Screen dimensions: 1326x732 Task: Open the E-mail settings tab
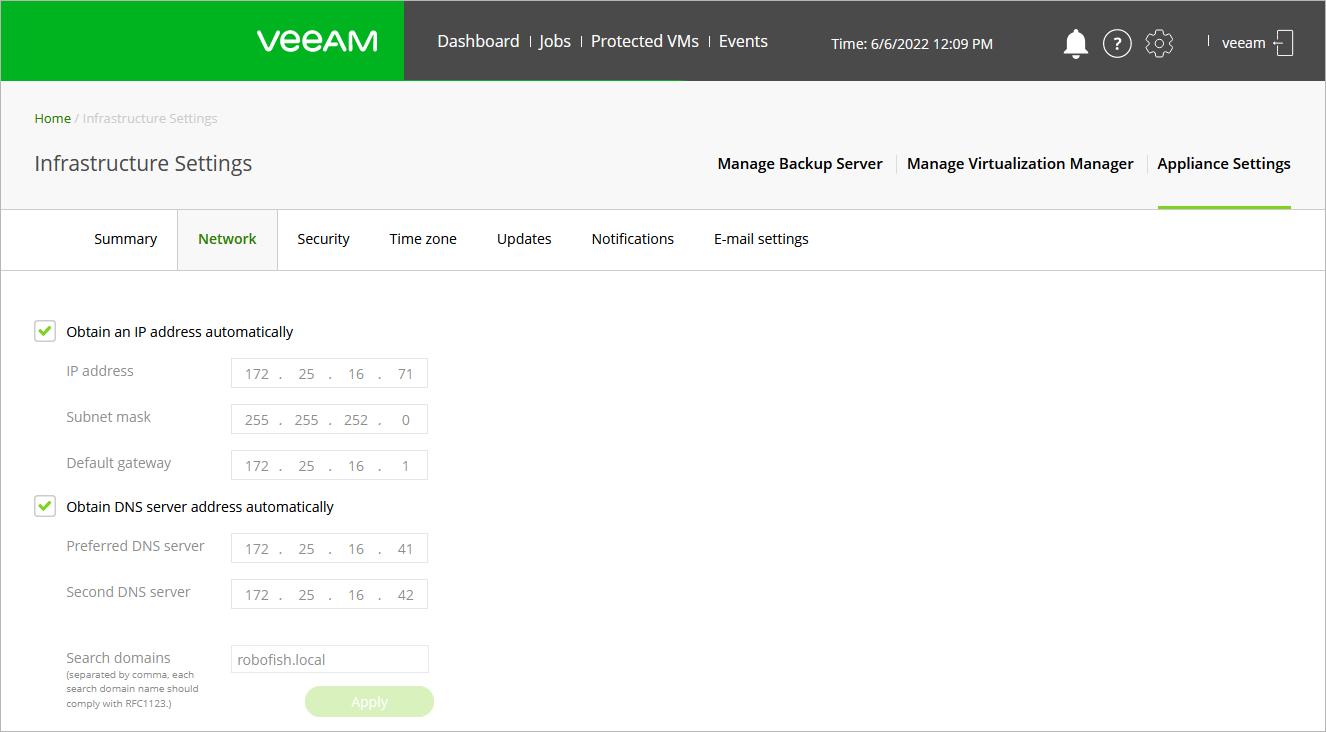point(761,239)
